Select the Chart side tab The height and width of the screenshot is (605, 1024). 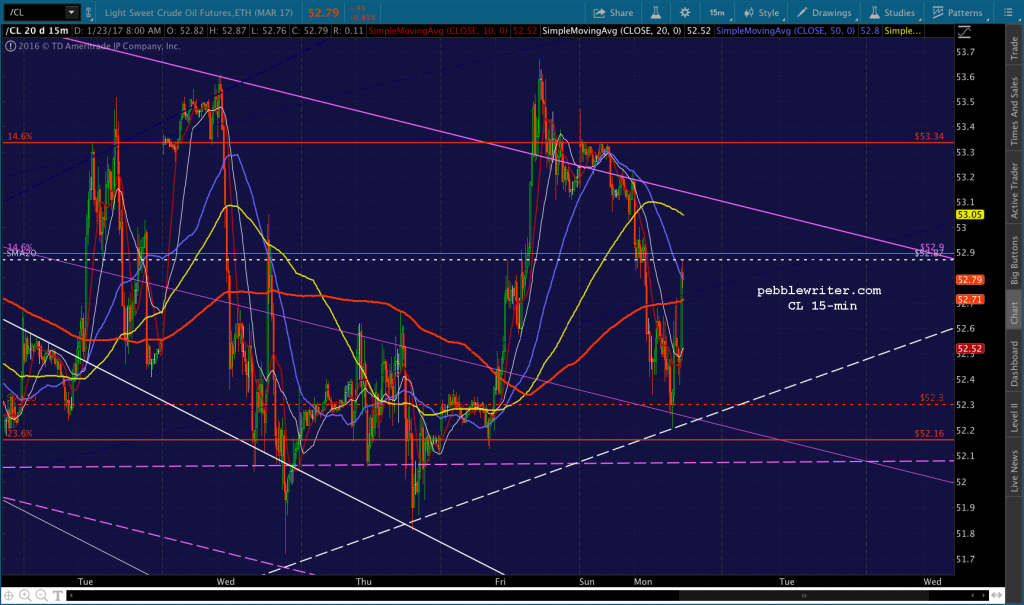1014,312
